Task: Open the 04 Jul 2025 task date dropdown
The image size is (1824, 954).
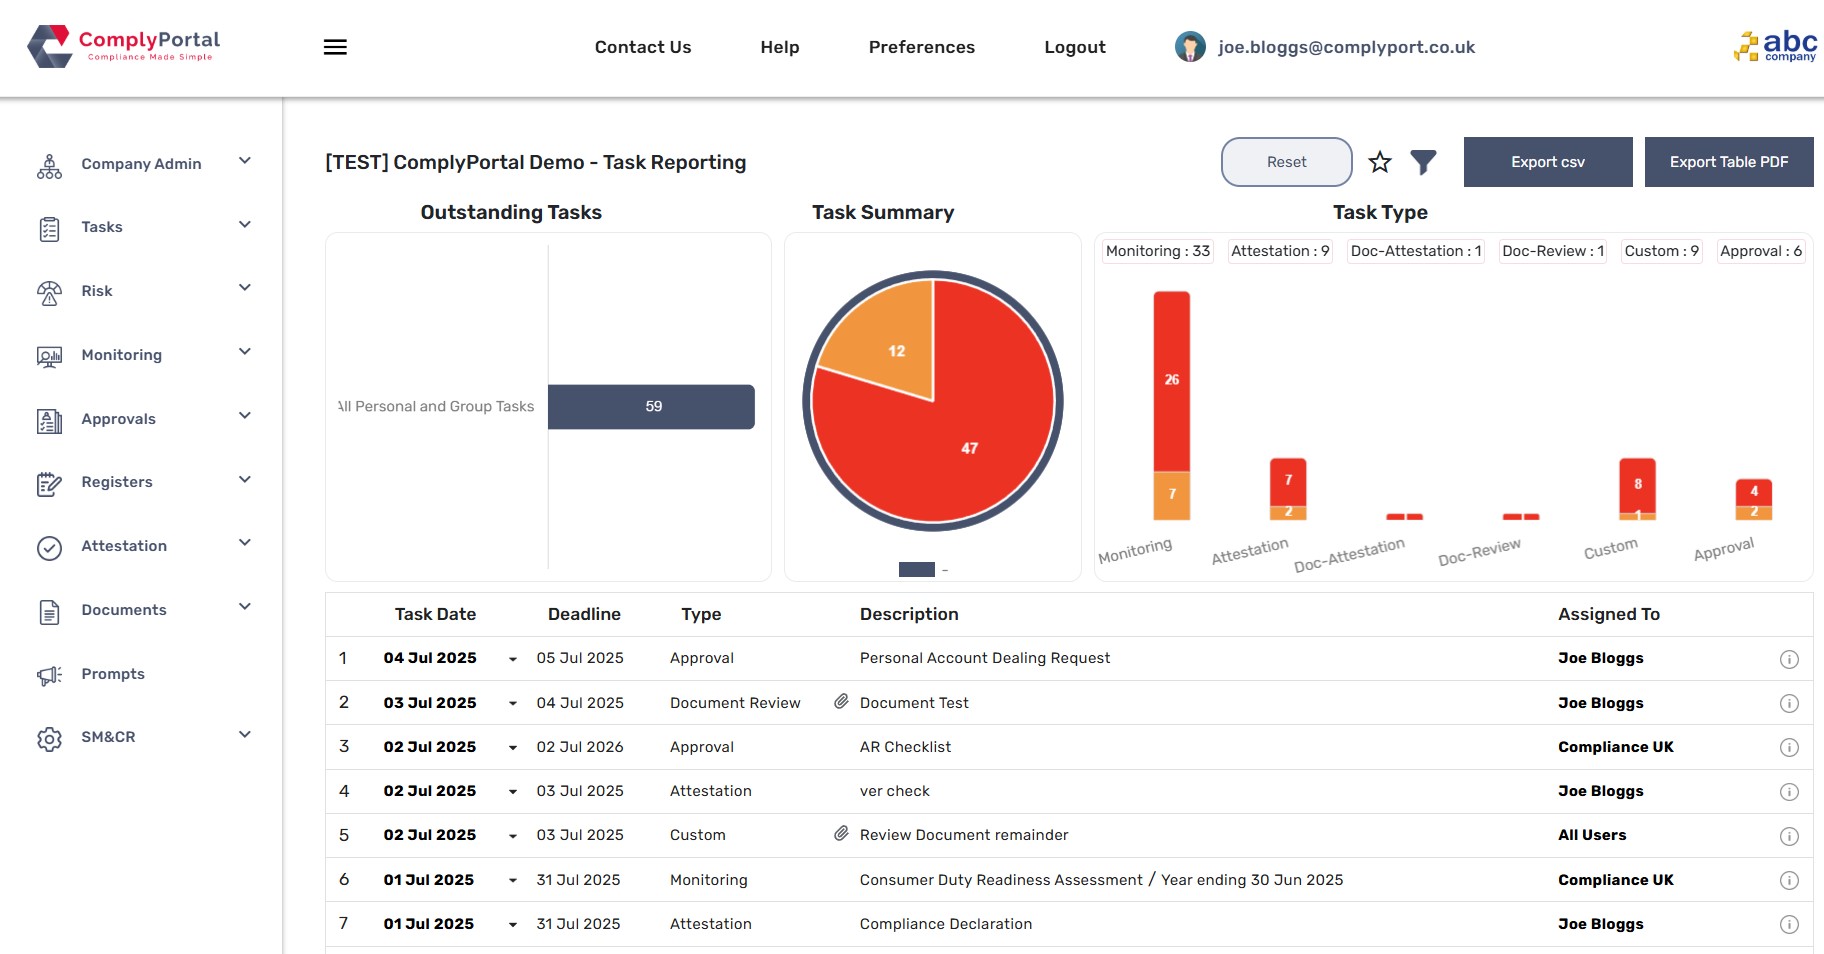Action: point(512,659)
